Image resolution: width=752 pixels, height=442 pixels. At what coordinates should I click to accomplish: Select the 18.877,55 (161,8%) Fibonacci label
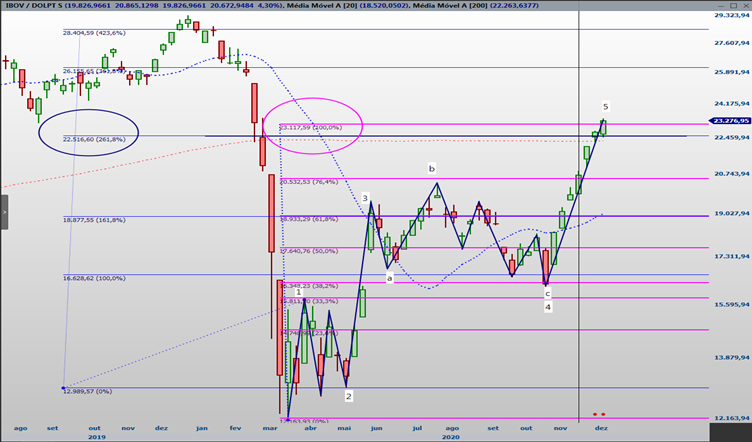coord(94,220)
